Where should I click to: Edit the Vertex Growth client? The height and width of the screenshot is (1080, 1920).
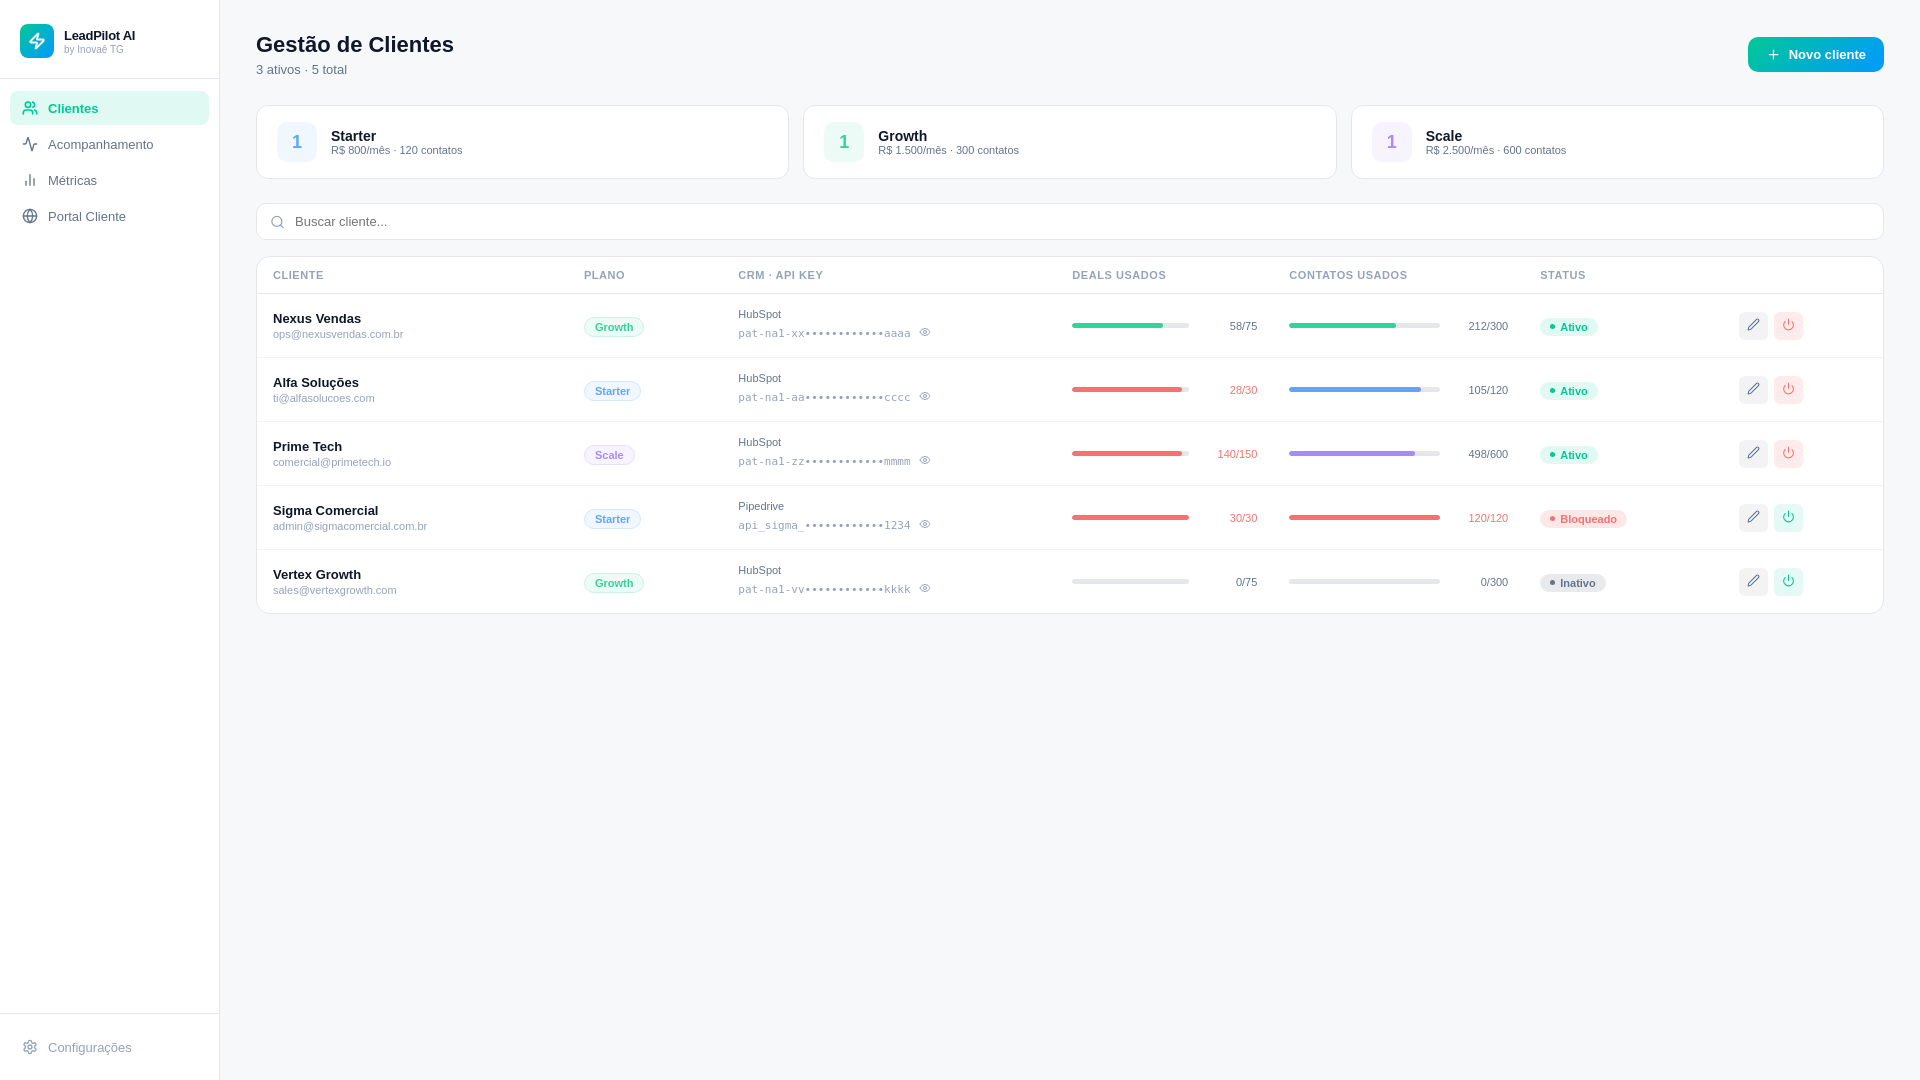pos(1753,581)
